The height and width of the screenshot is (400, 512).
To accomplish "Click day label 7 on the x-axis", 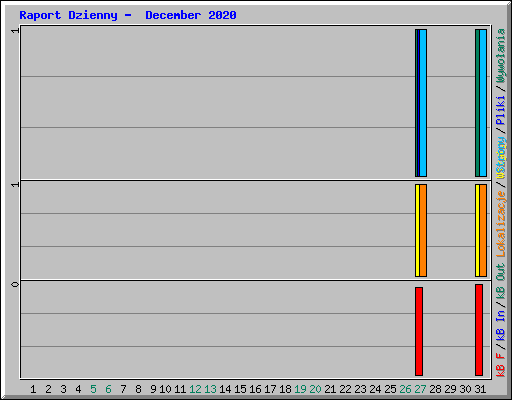I will point(123,389).
